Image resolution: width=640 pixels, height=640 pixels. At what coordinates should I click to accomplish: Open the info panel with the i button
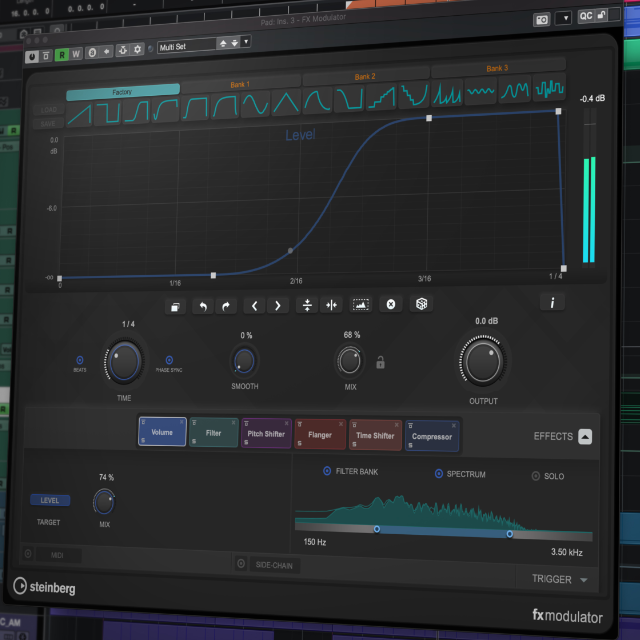tap(553, 301)
